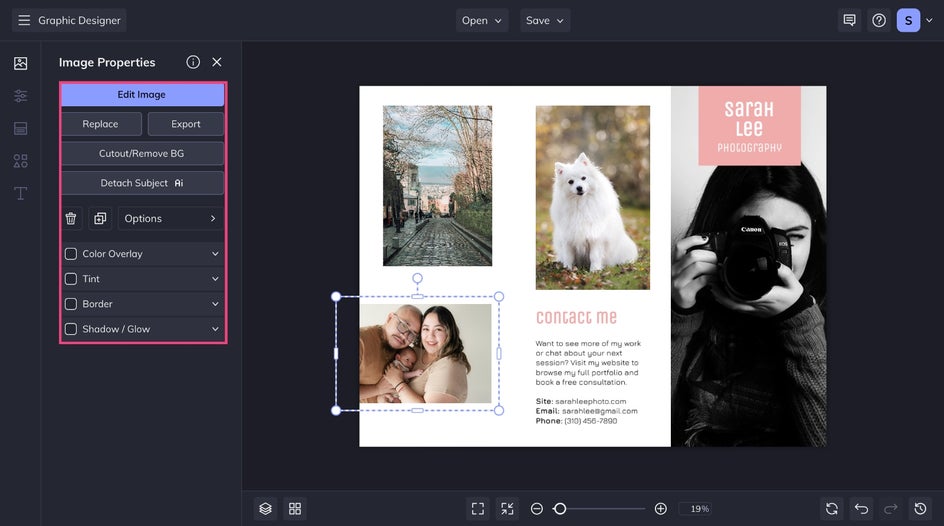Open the help question mark icon
Screen dimensions: 944x526
pos(879,20)
